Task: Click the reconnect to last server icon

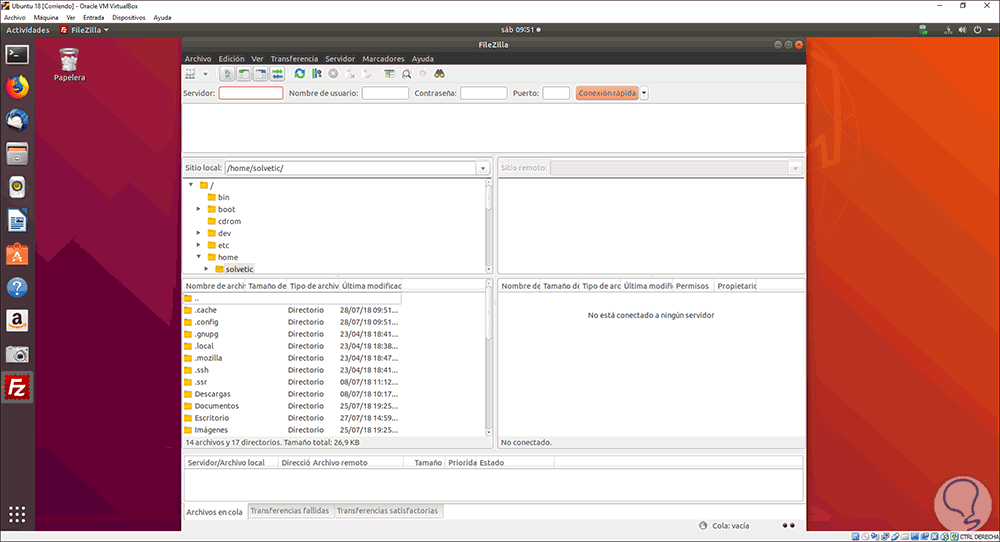Action: [367, 74]
